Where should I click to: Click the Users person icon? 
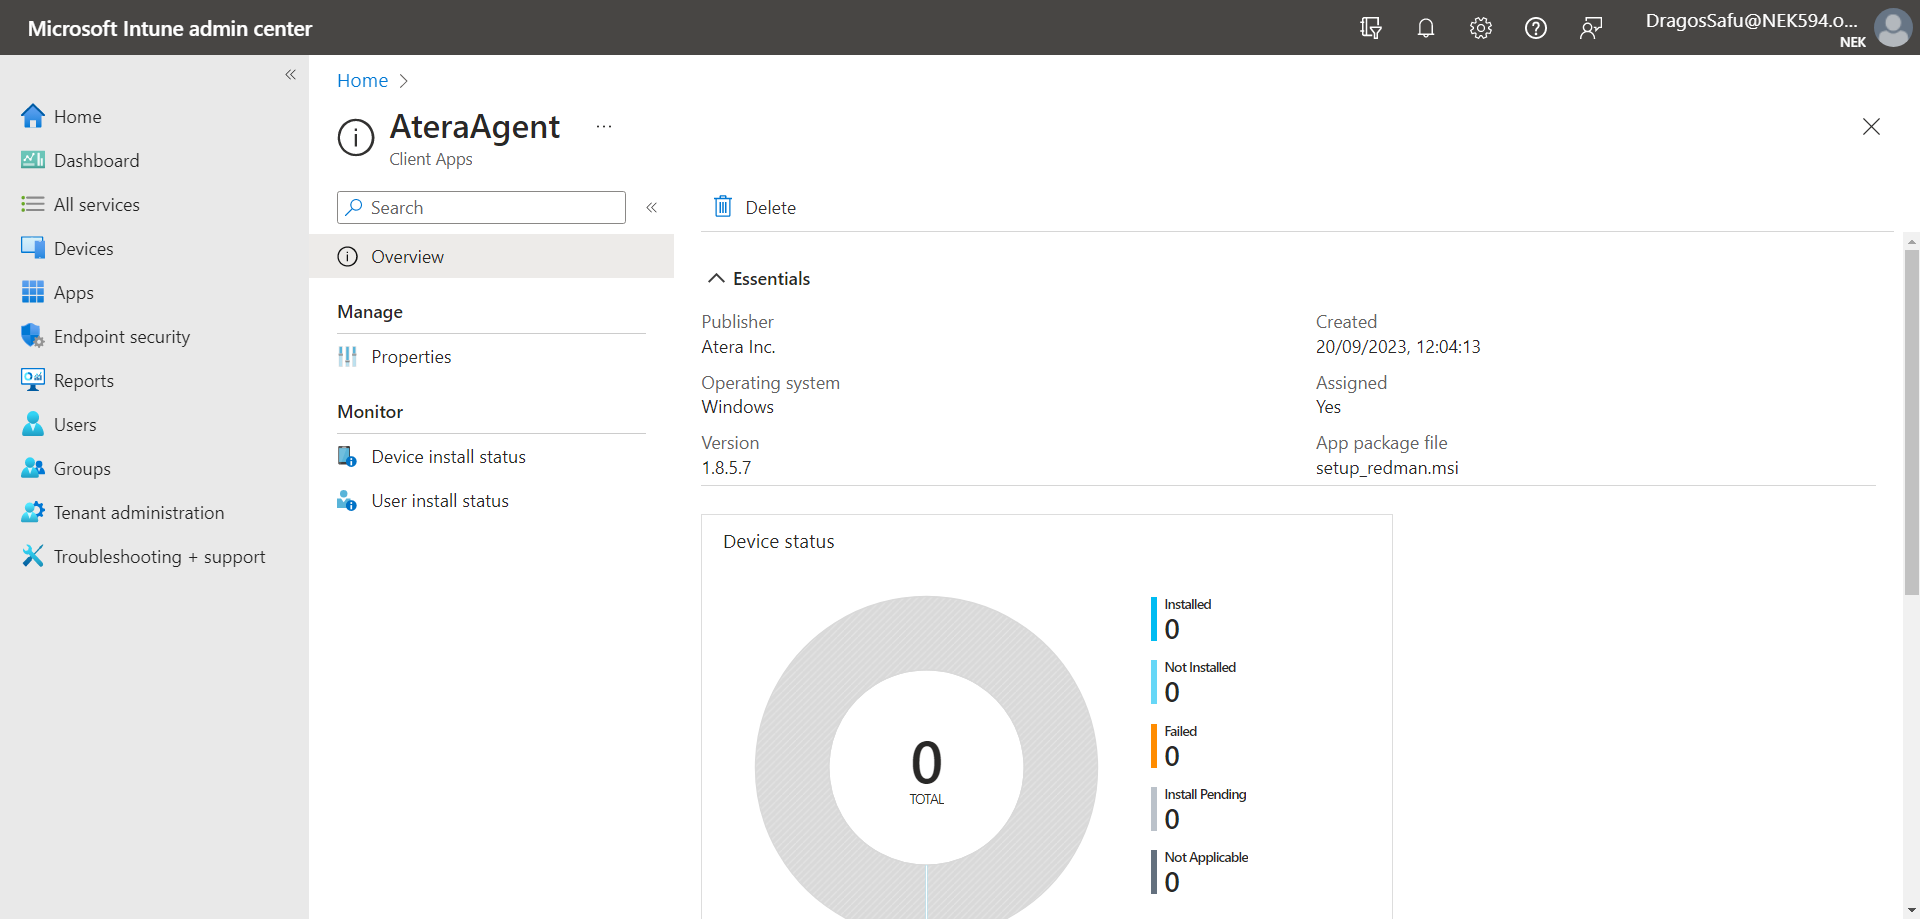(33, 424)
